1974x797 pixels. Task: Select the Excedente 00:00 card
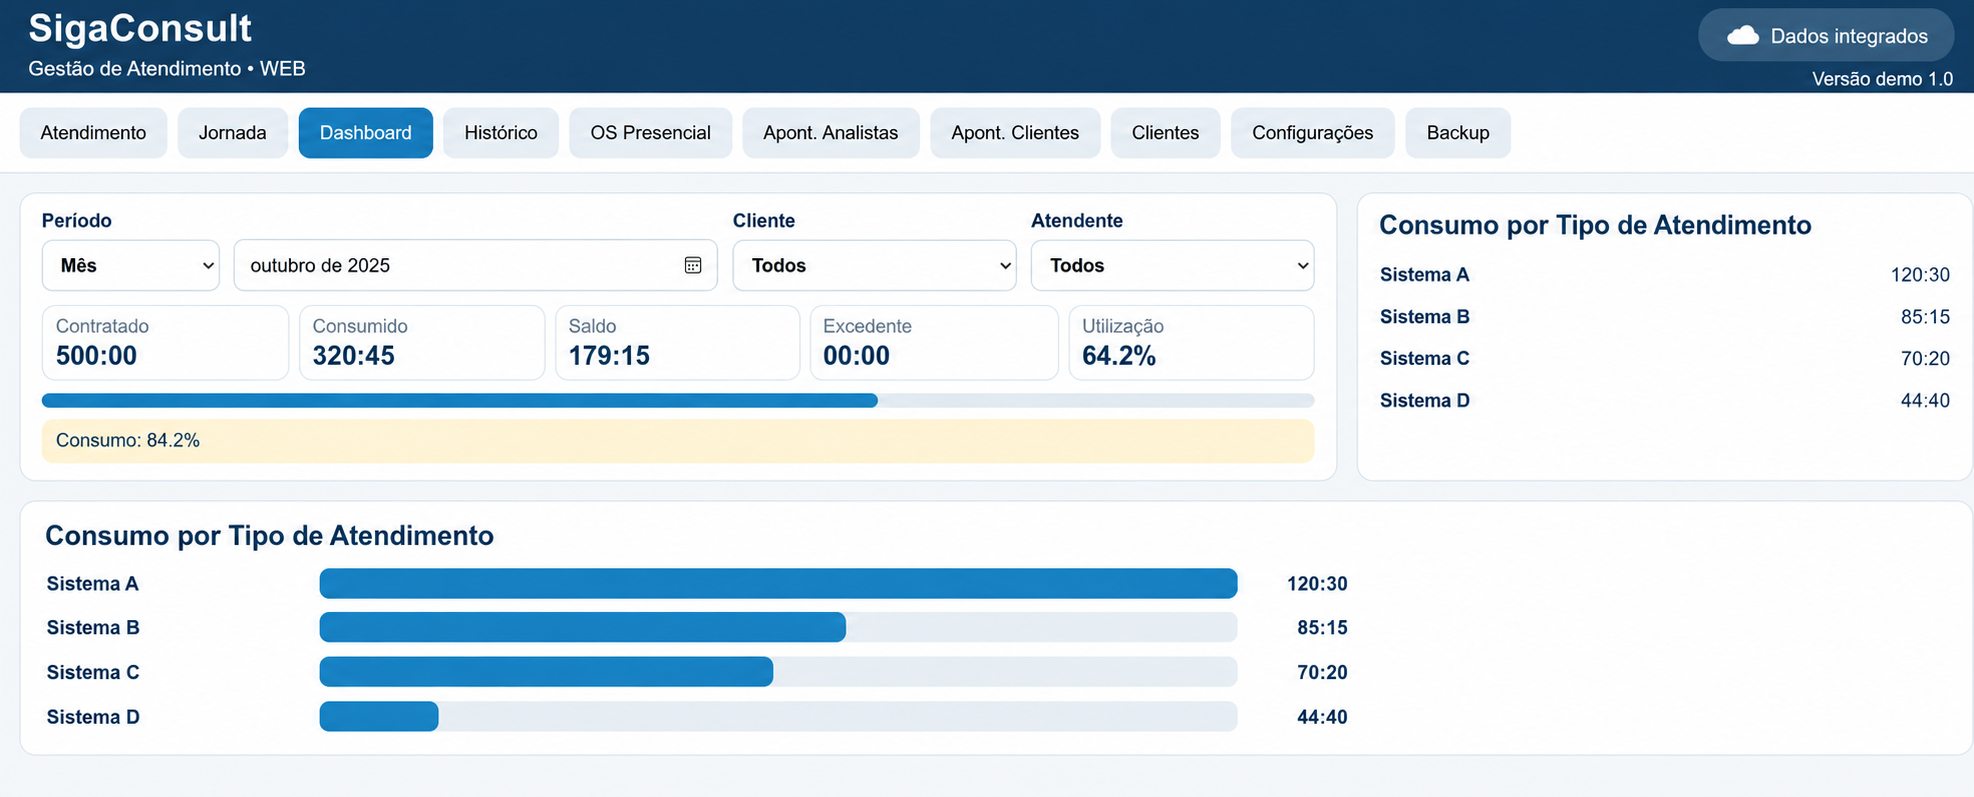click(x=934, y=343)
